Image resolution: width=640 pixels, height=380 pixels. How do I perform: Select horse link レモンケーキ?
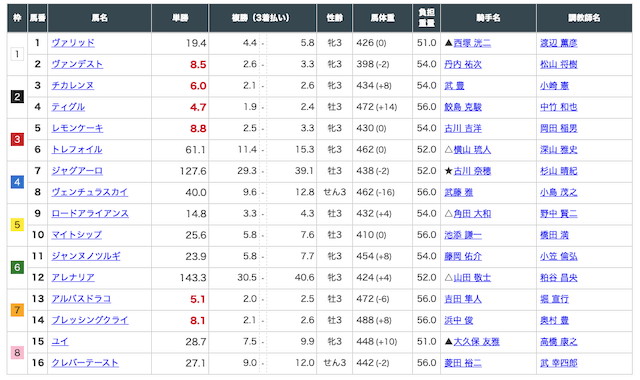pos(77,128)
